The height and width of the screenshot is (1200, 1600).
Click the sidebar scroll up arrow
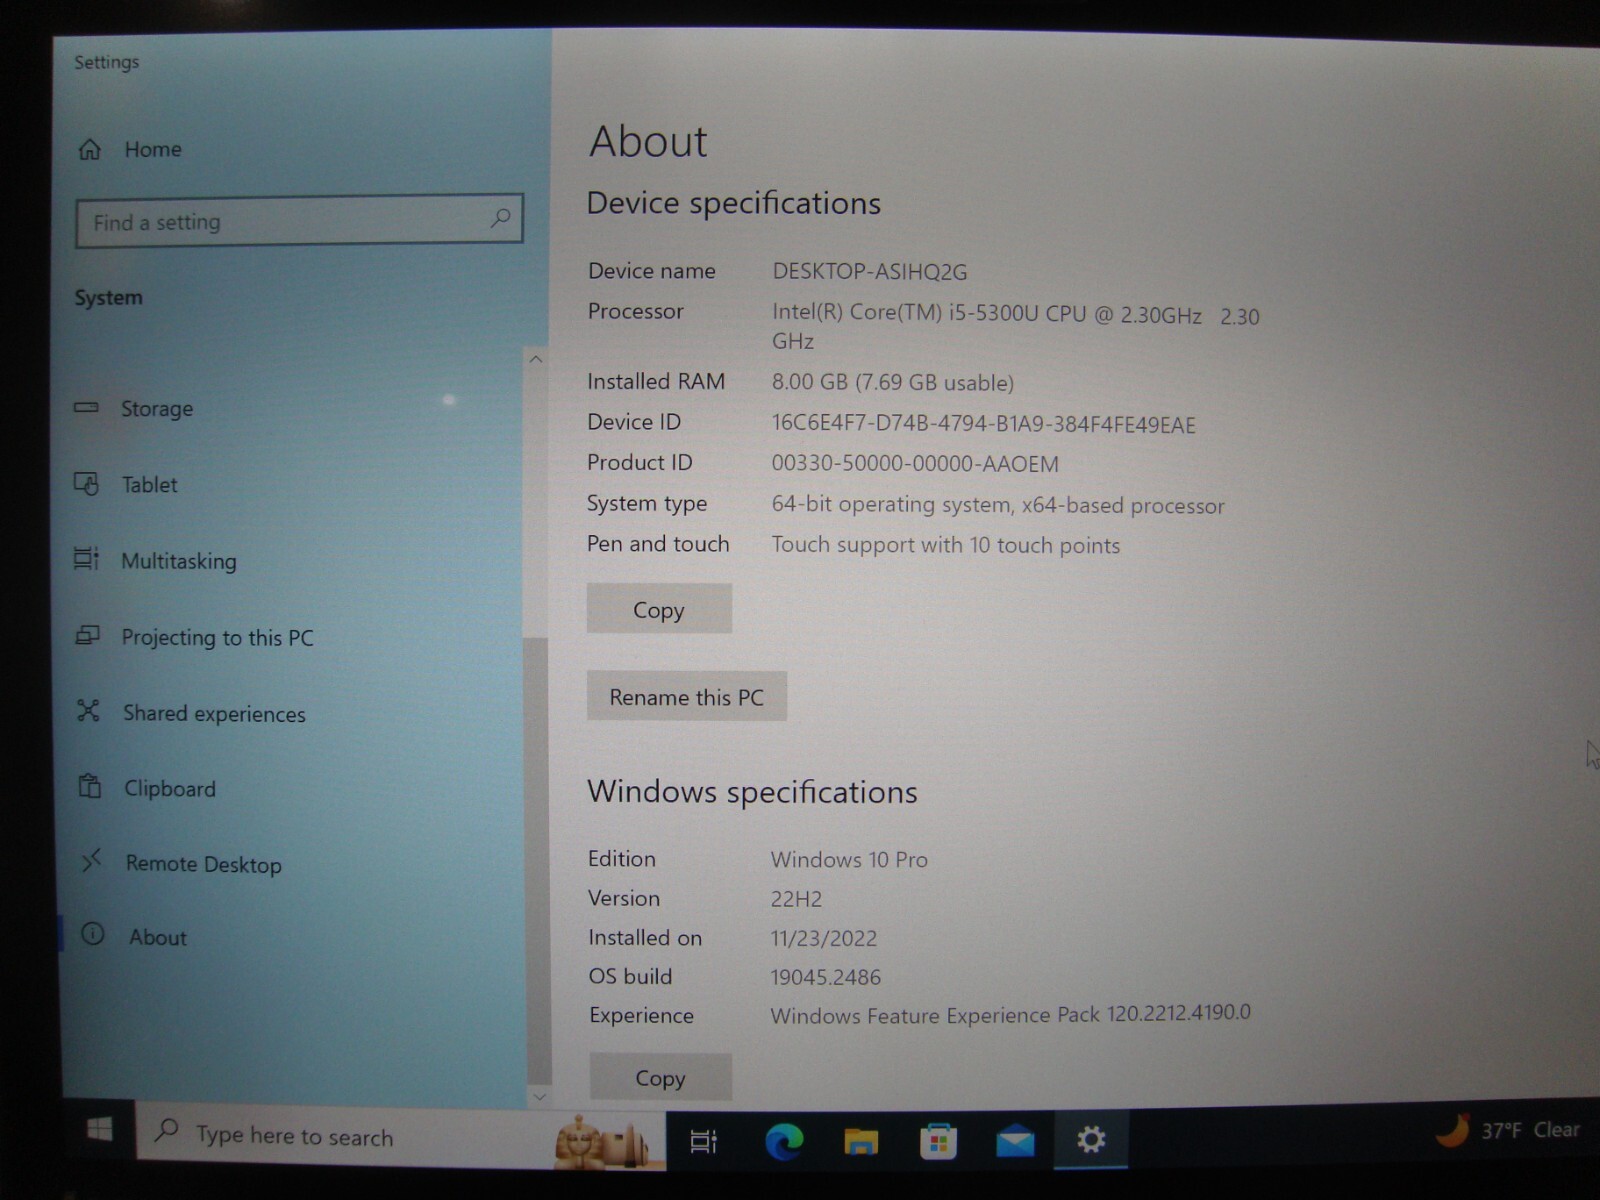tap(536, 359)
